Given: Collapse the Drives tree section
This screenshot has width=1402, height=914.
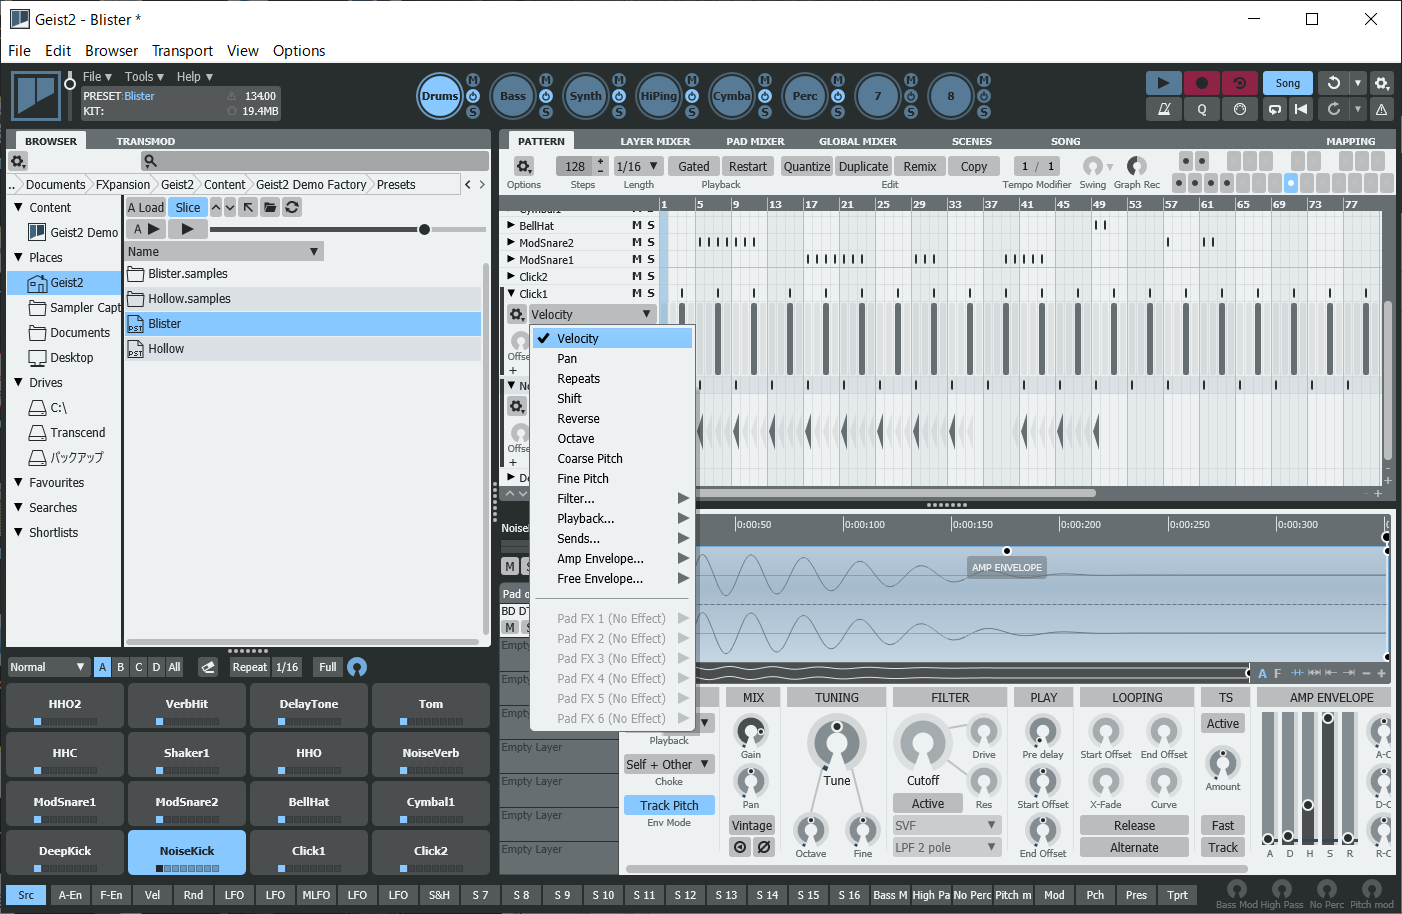Looking at the screenshot, I should (18, 382).
